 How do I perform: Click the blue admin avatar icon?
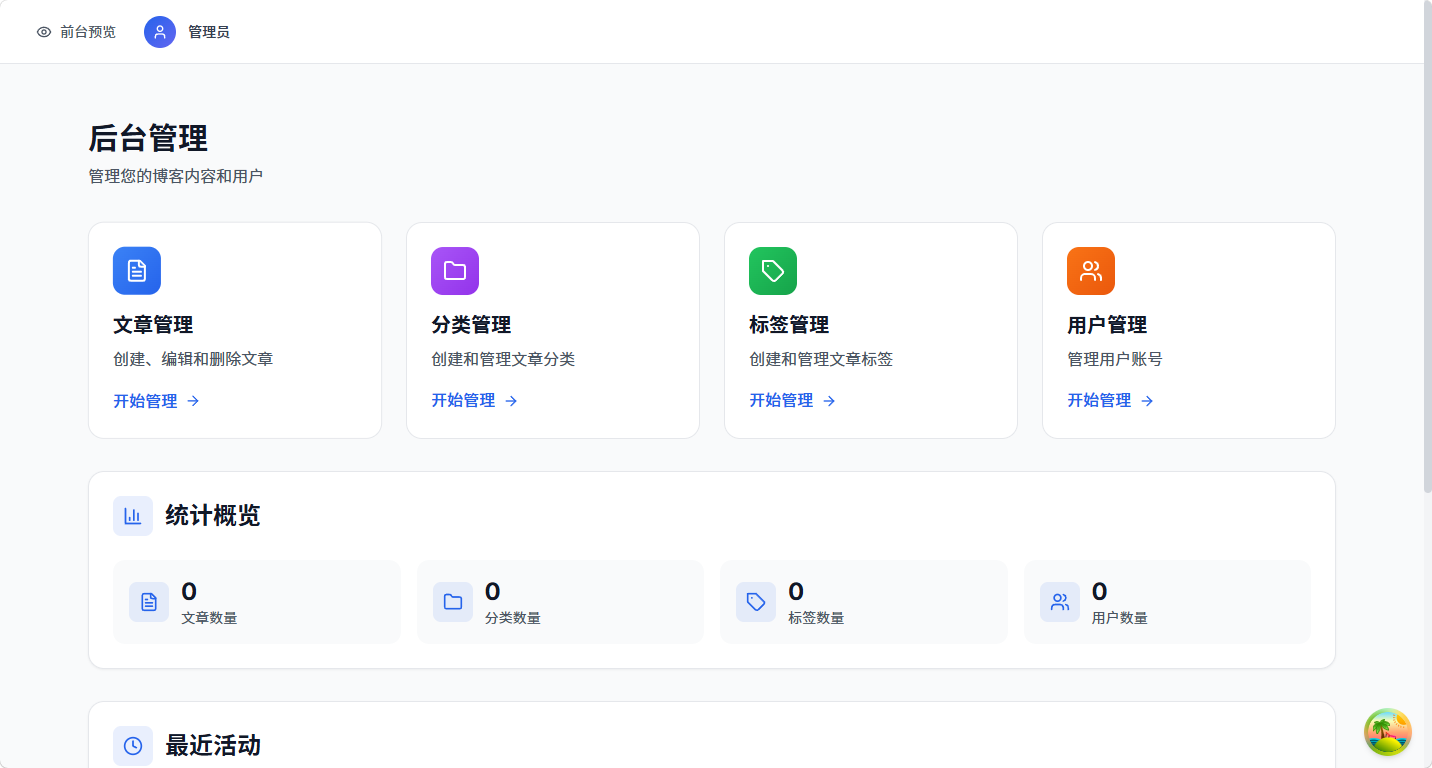pyautogui.click(x=160, y=32)
